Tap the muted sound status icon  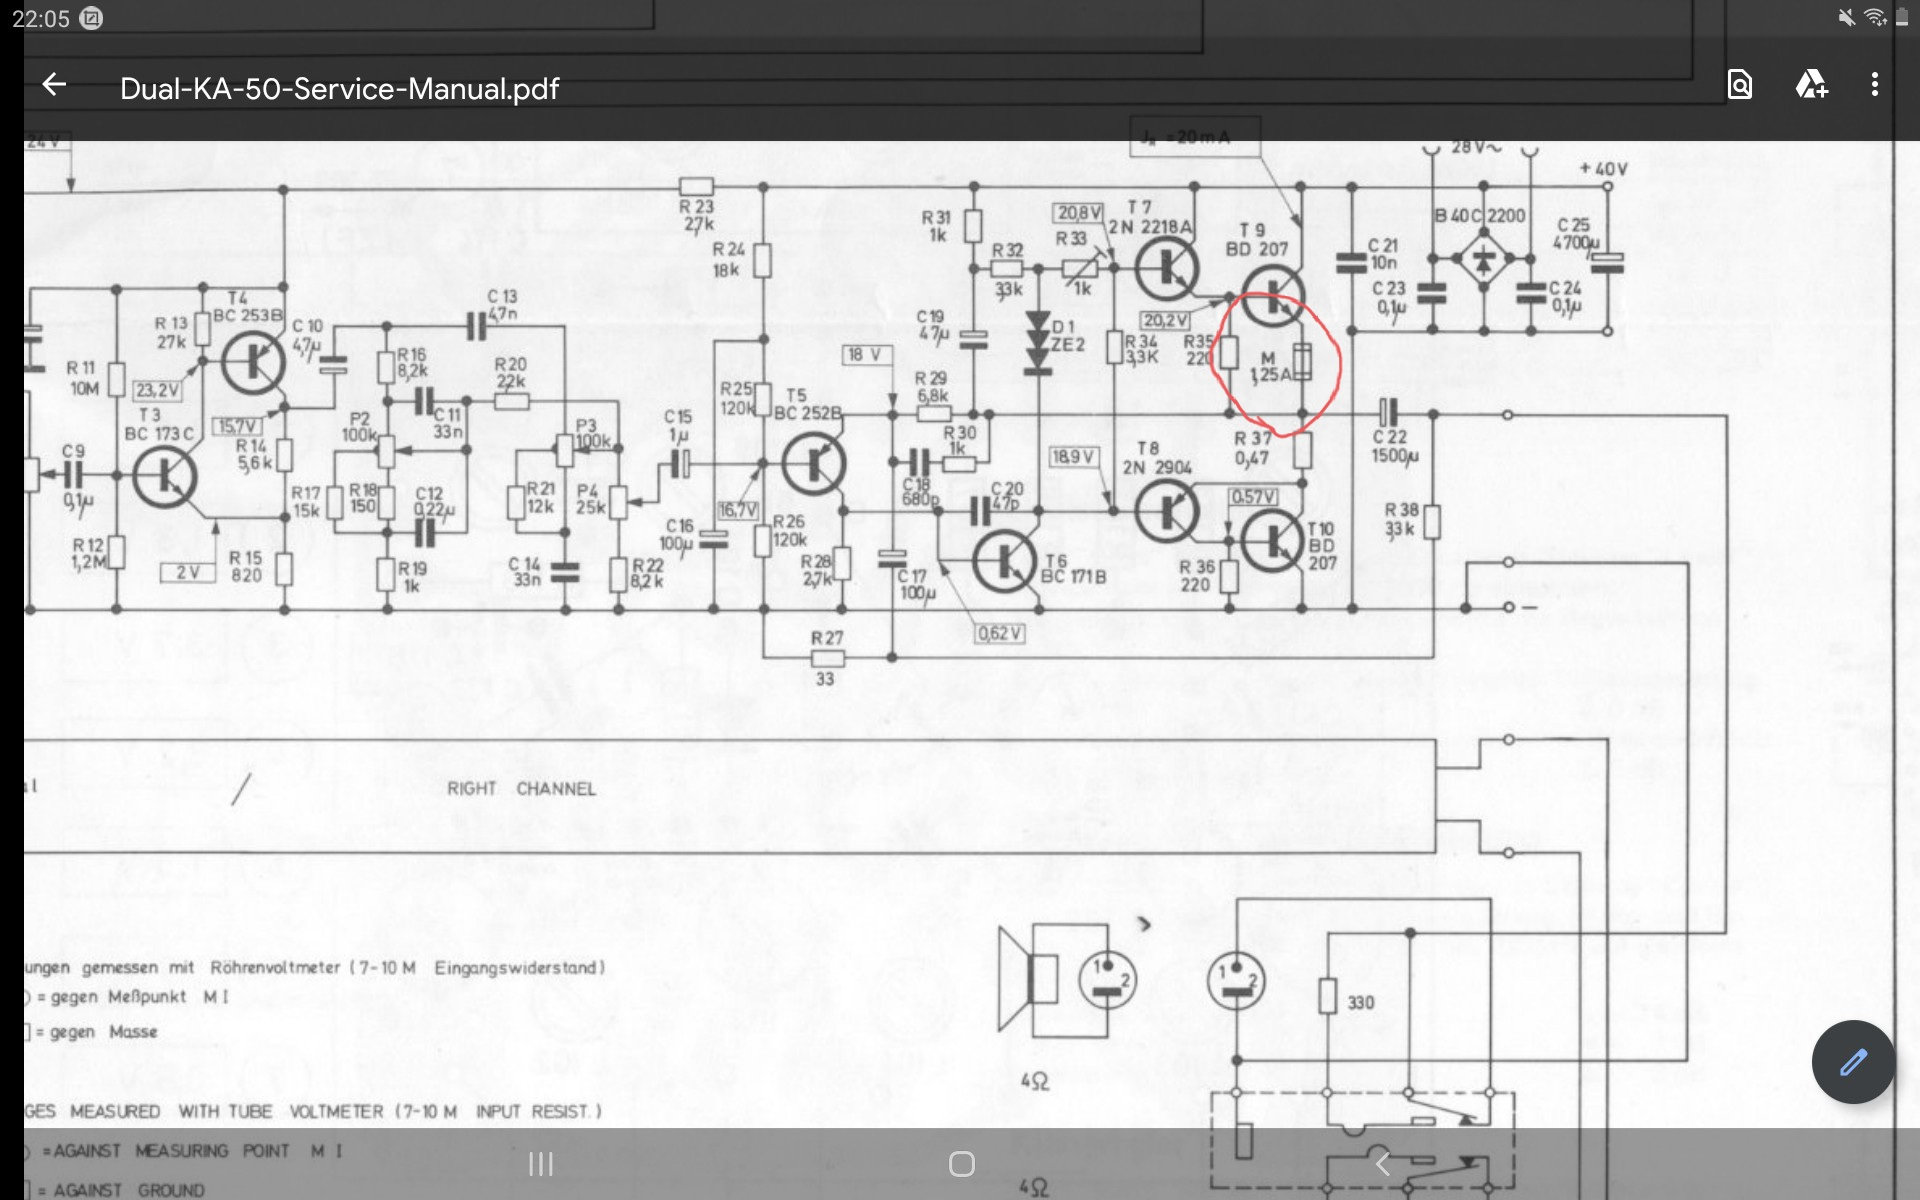(1846, 17)
